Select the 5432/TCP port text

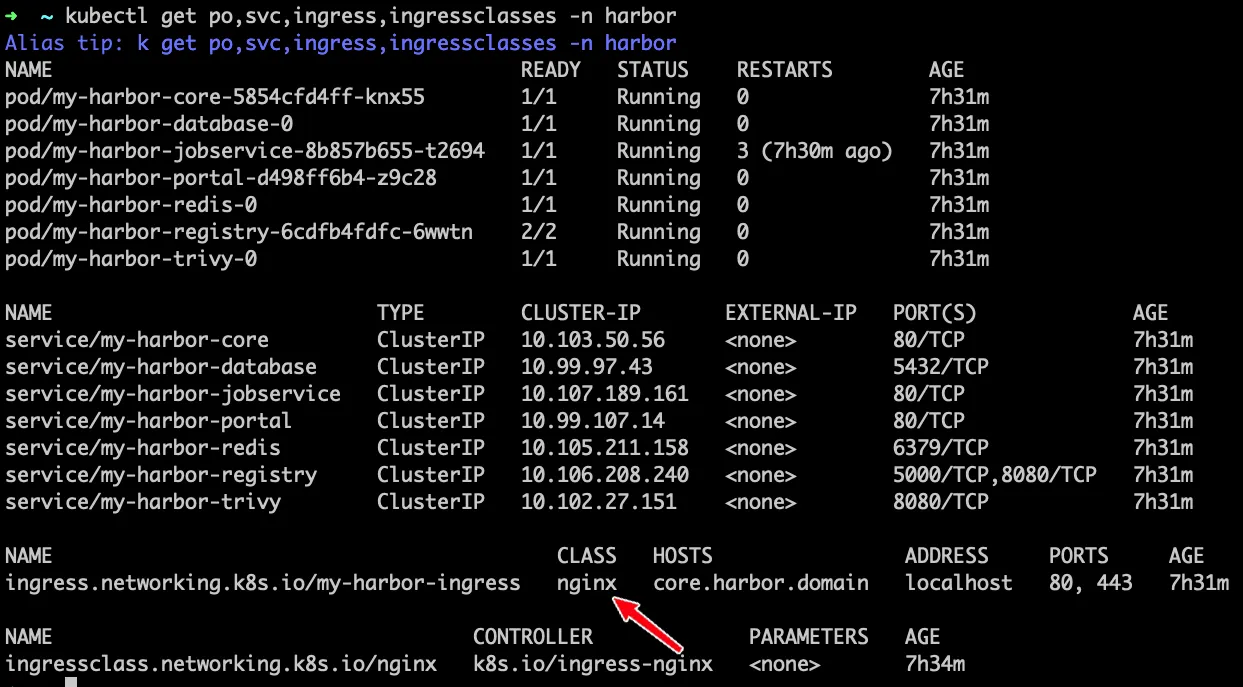[x=940, y=367]
